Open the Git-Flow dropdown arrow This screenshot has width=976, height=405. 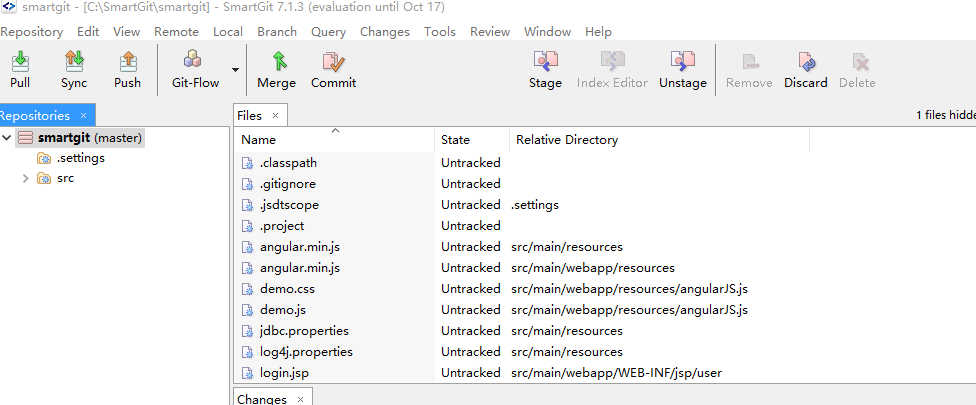tap(235, 70)
